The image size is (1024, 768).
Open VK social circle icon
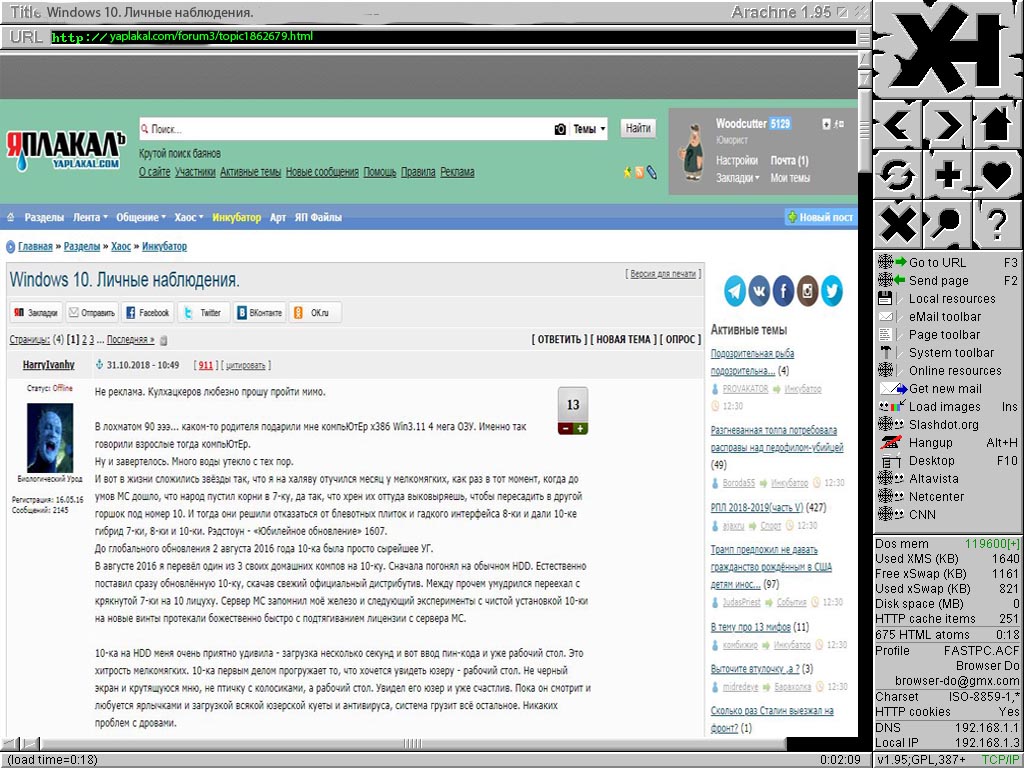759,291
